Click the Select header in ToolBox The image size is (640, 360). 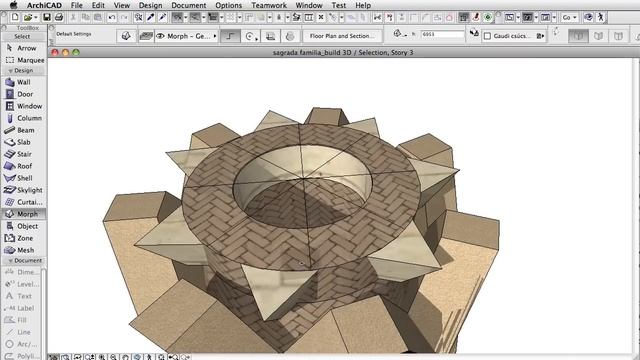pos(22,36)
